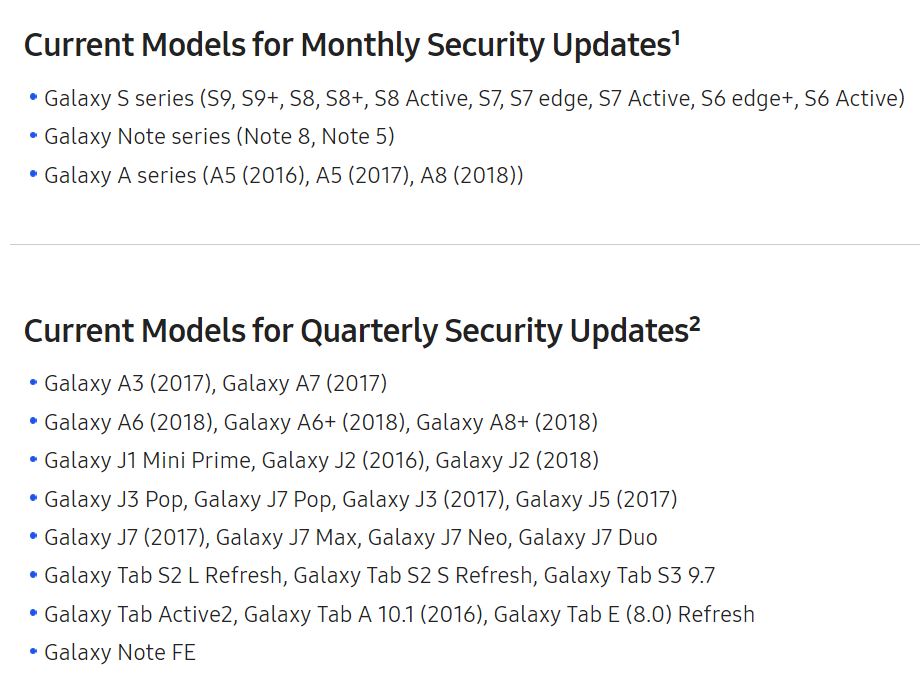The height and width of the screenshot is (693, 920).
Task: Click the Galaxy A7 (2017) text
Action: click(x=305, y=384)
